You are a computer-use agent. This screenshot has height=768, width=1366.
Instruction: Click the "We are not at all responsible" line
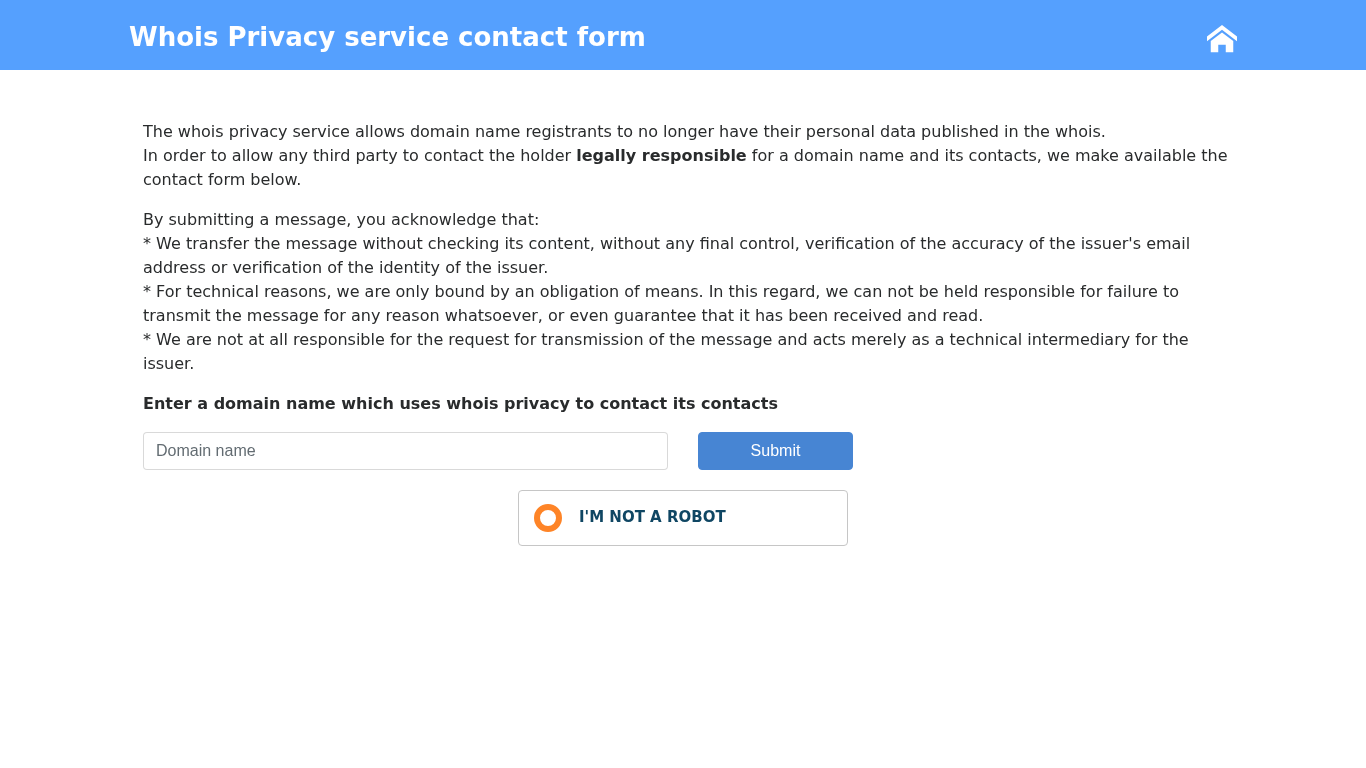coord(665,340)
